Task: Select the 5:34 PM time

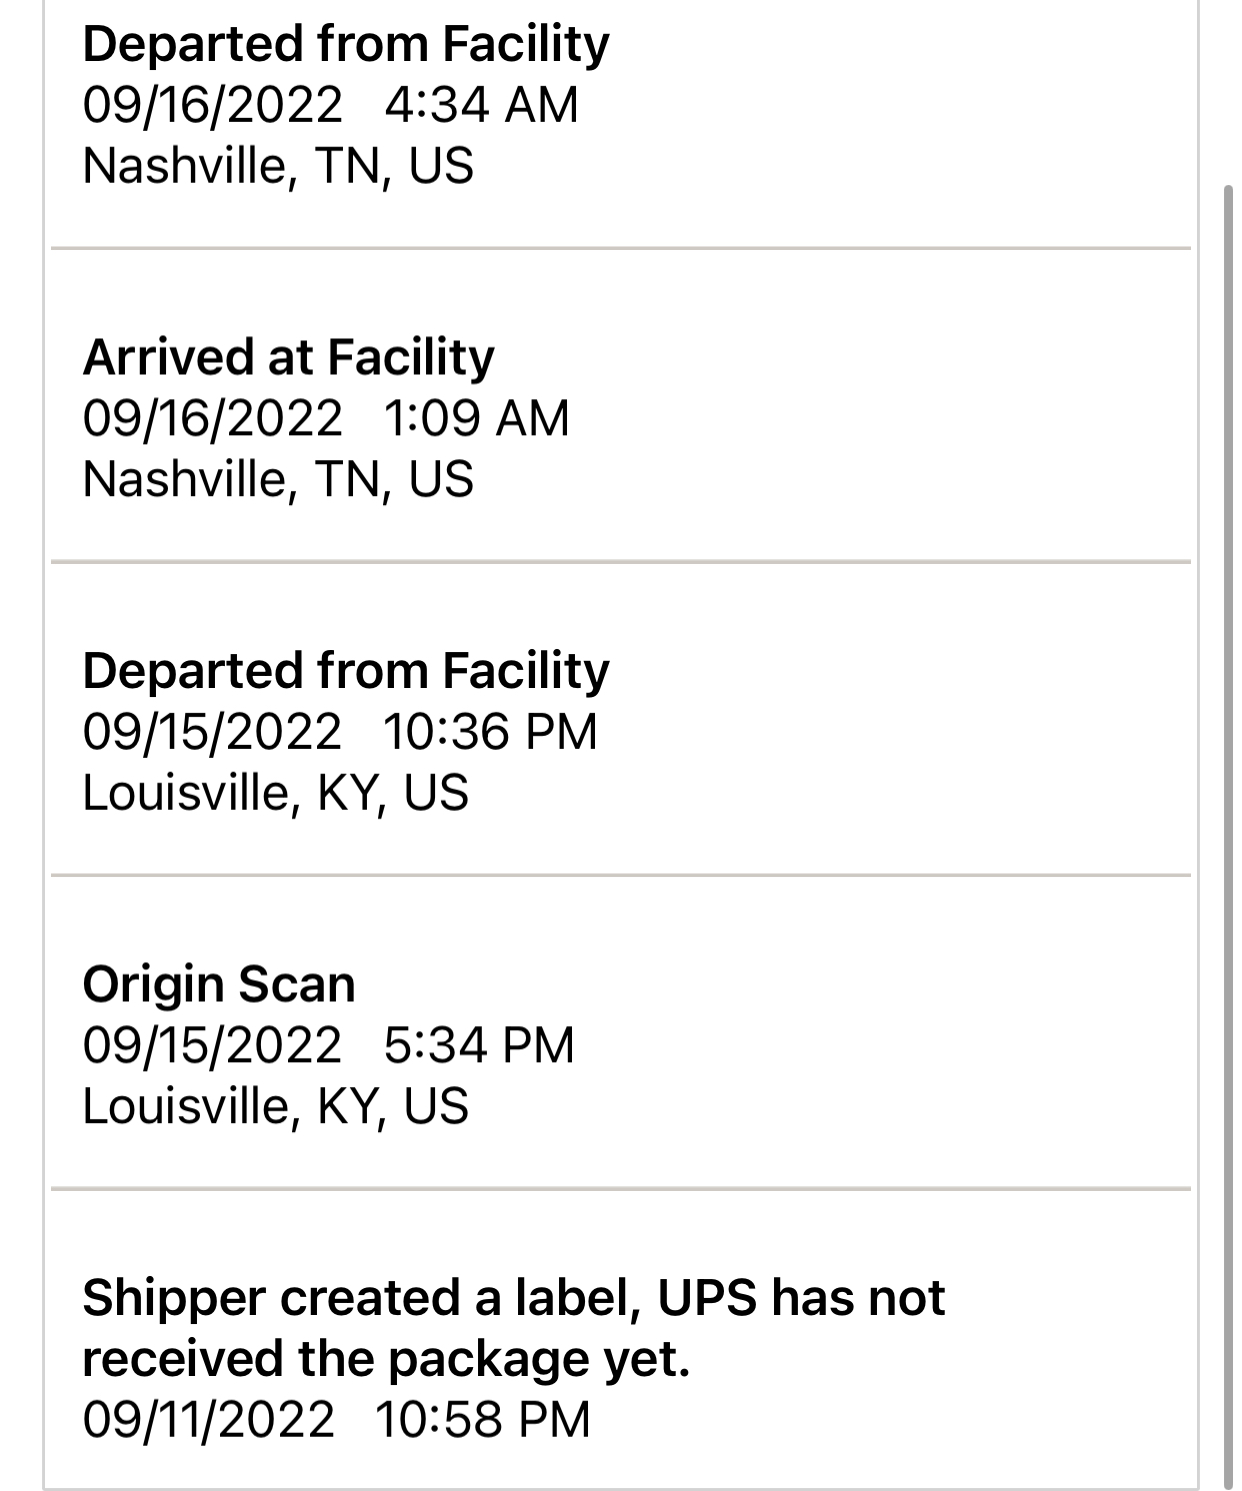Action: tap(478, 1045)
